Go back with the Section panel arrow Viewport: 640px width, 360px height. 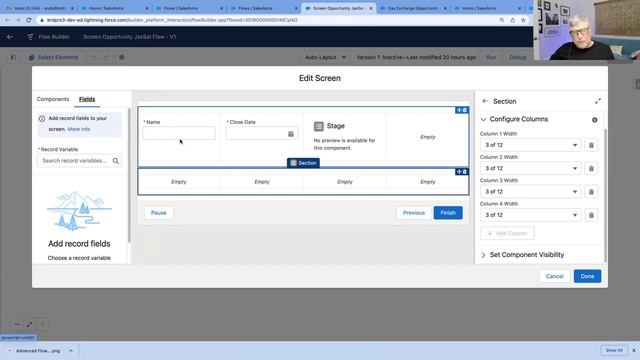pyautogui.click(x=485, y=101)
